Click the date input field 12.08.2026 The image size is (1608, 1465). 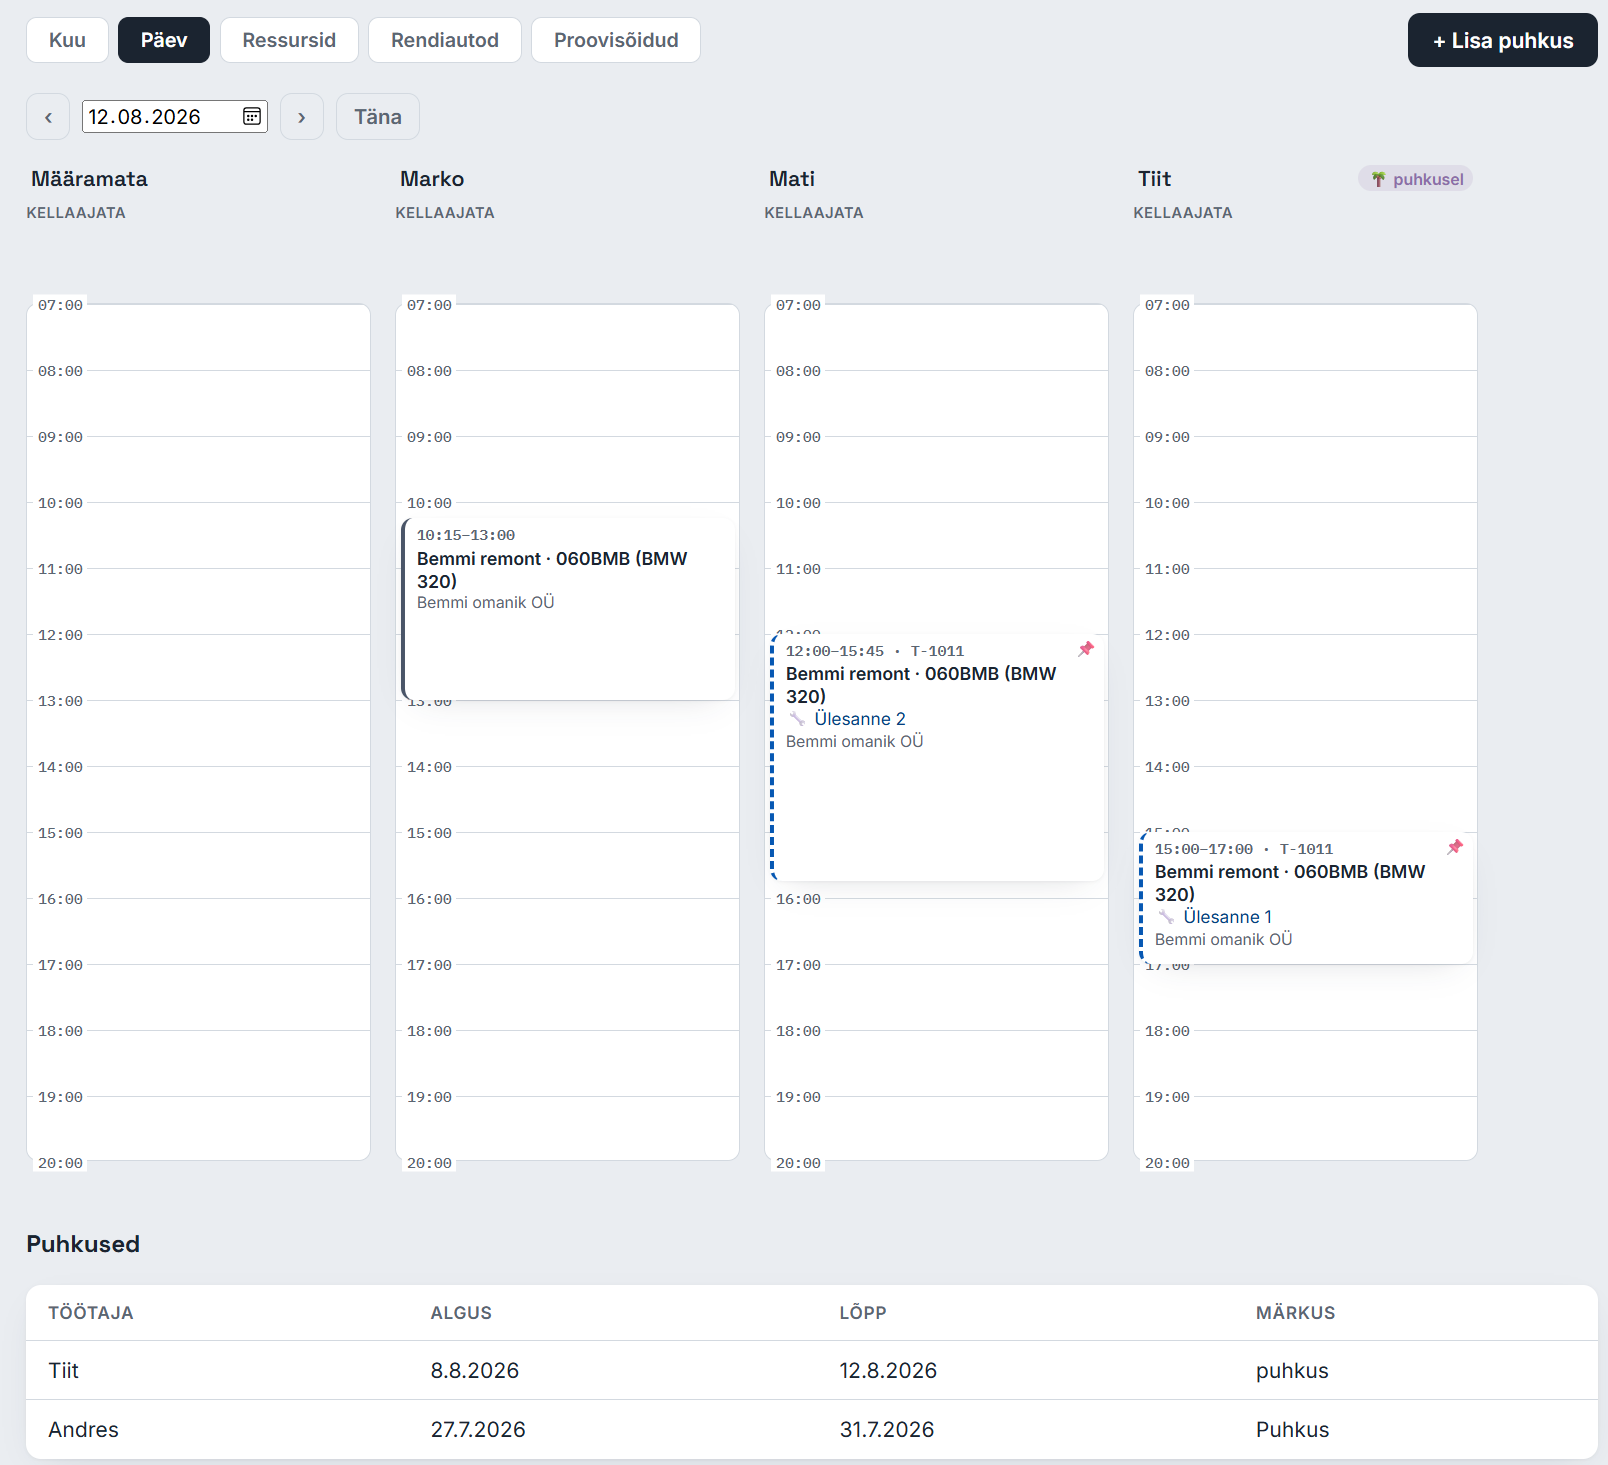pos(175,117)
